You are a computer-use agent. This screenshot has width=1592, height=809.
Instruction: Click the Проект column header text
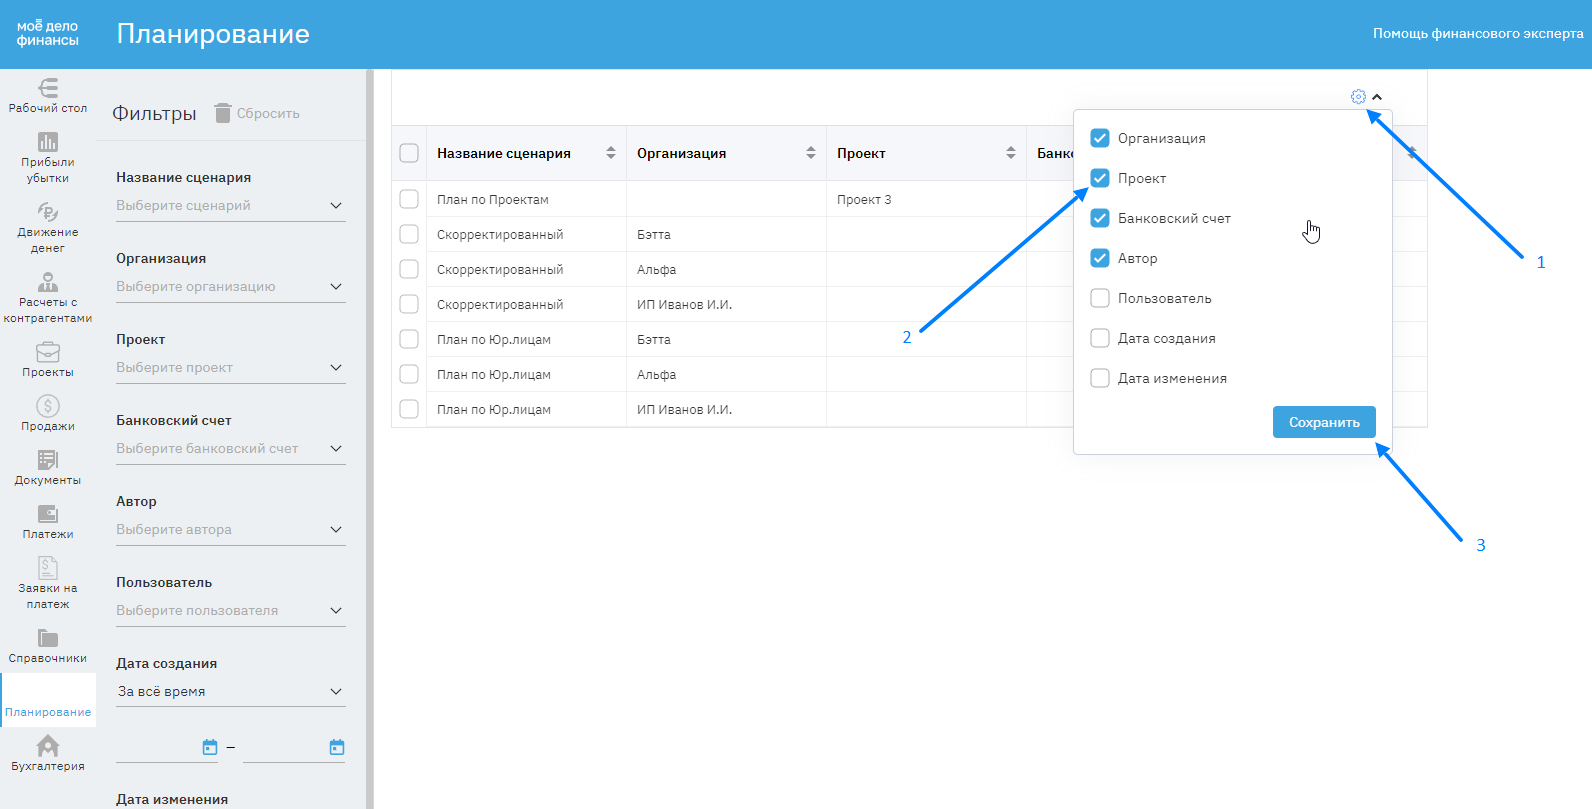(x=861, y=154)
